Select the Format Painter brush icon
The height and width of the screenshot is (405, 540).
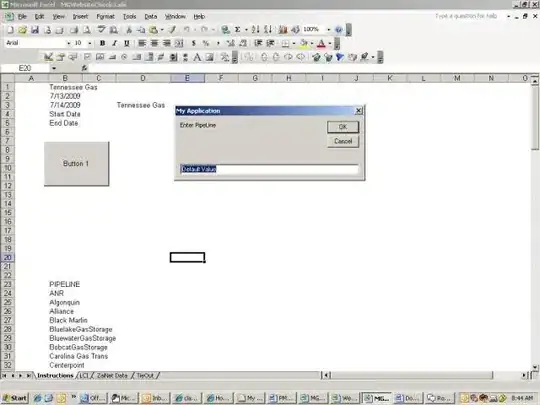(x=173, y=30)
